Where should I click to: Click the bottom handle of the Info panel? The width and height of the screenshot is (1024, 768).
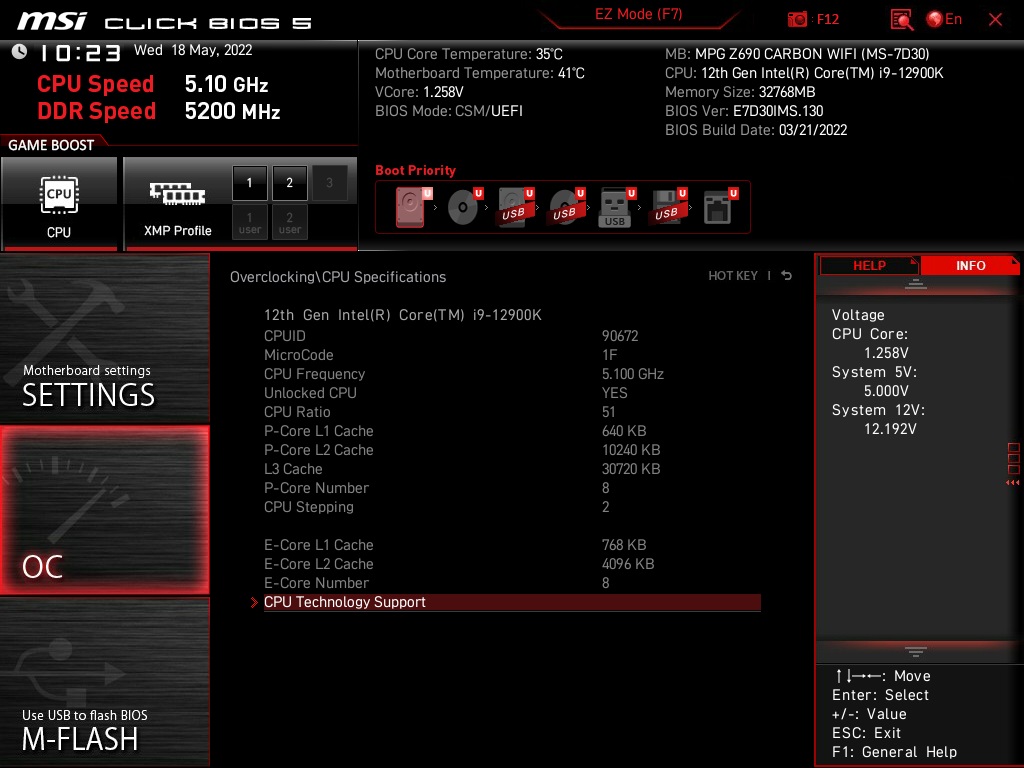pos(916,651)
